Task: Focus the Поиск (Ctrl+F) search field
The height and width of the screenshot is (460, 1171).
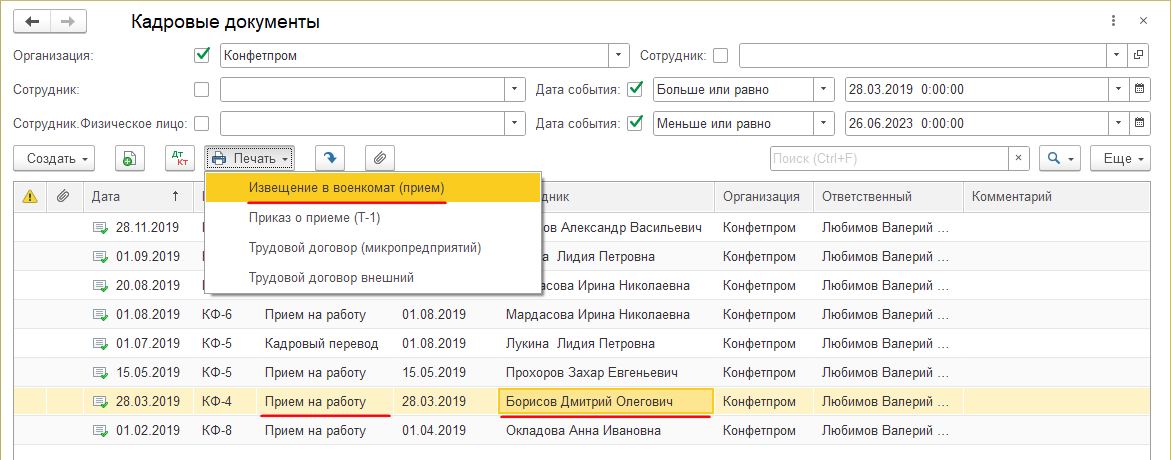Action: 889,158
